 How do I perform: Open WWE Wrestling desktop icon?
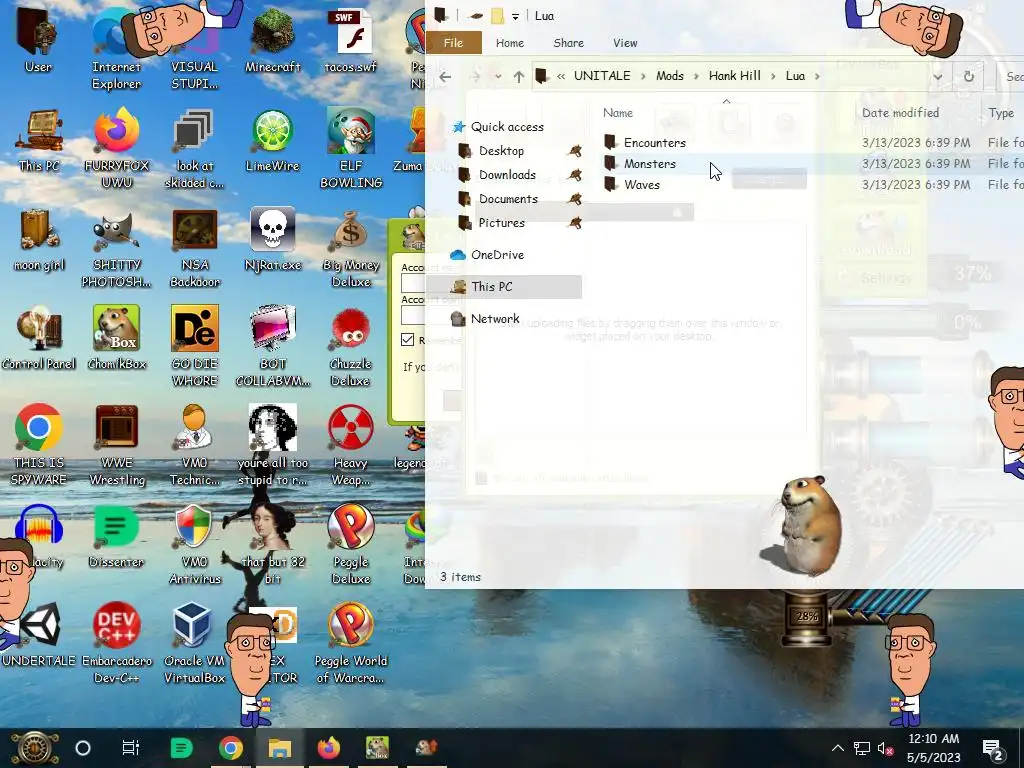(x=117, y=445)
